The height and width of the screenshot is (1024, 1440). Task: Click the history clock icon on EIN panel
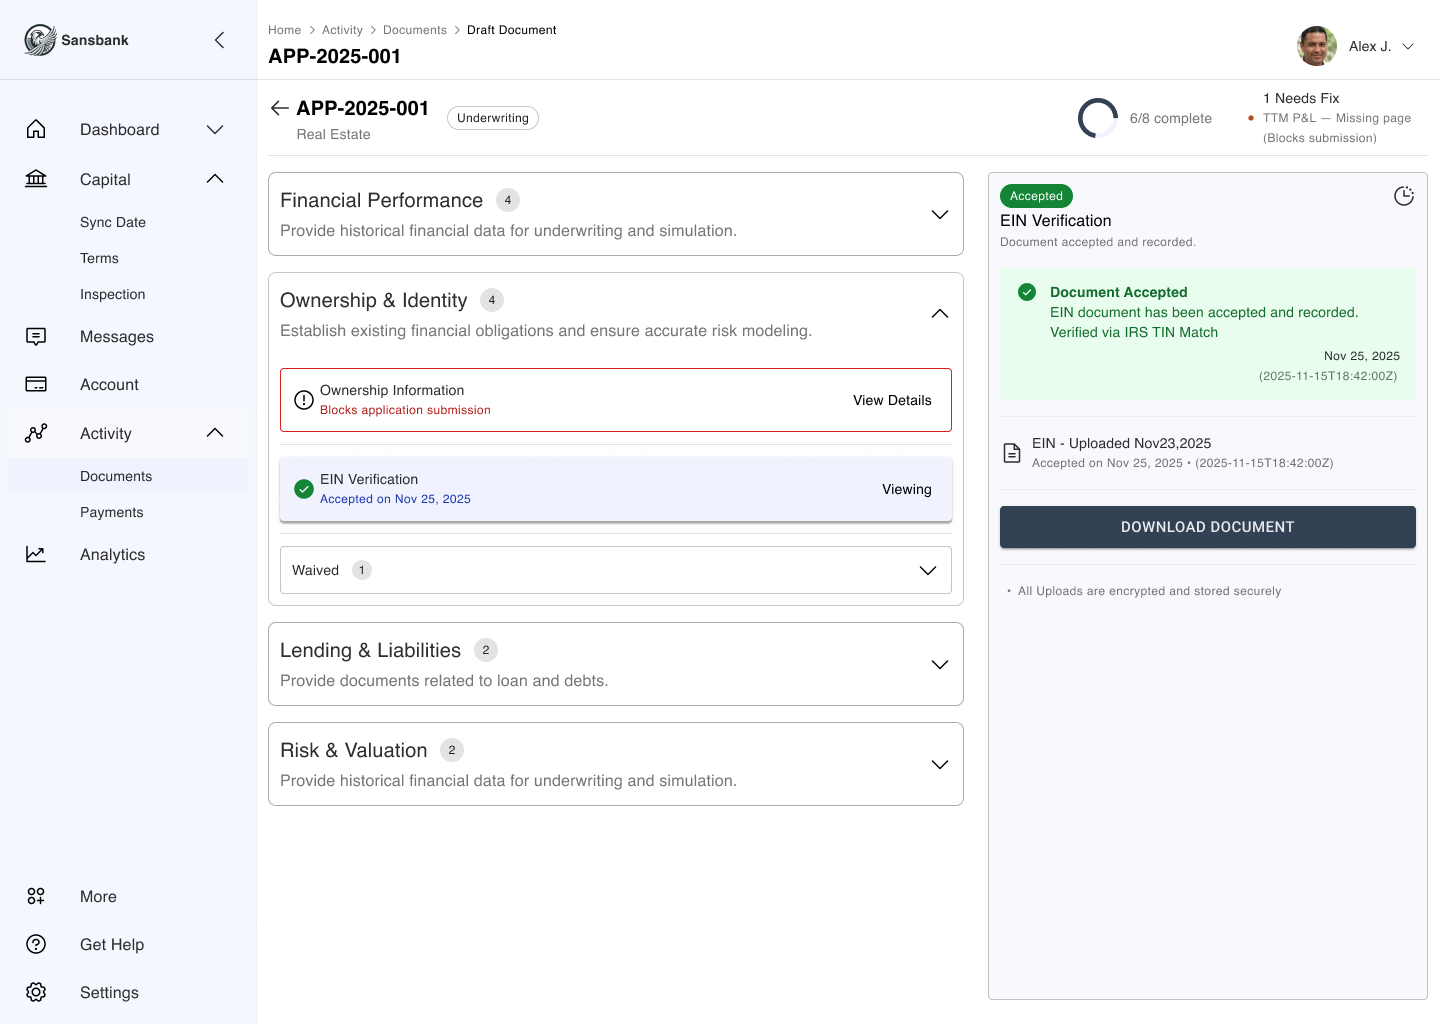(1404, 196)
